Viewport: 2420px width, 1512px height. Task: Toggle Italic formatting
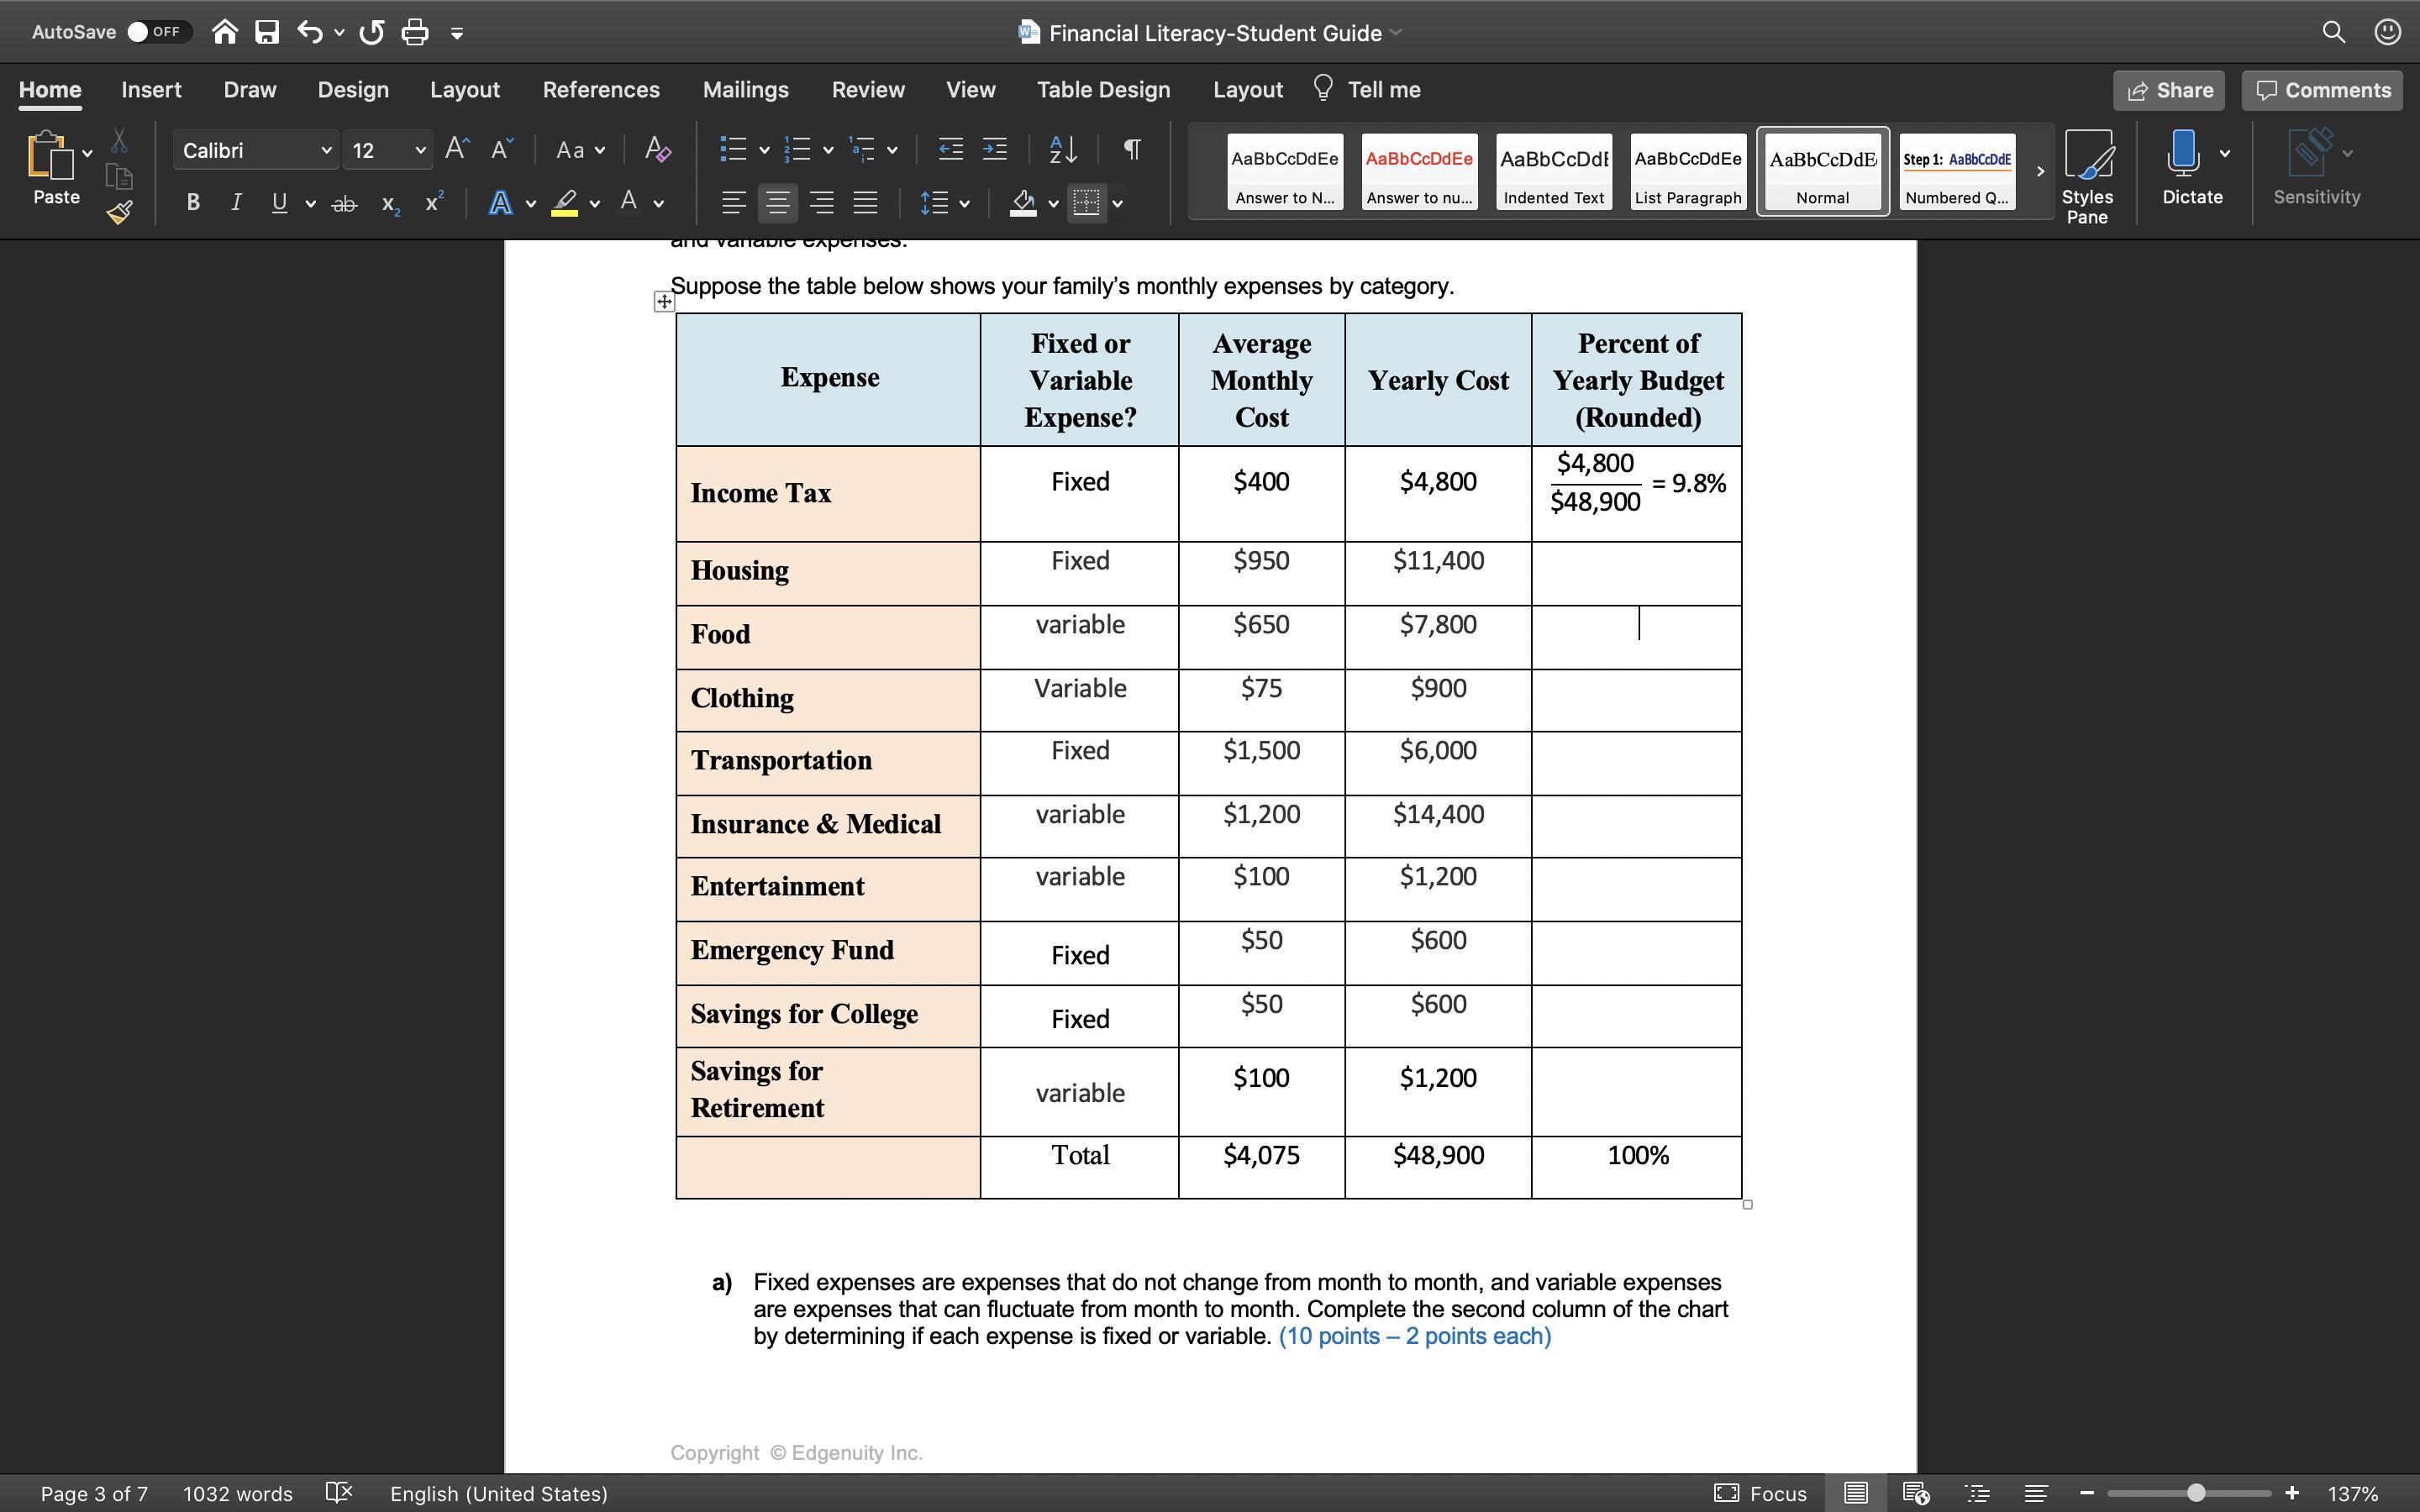click(236, 203)
